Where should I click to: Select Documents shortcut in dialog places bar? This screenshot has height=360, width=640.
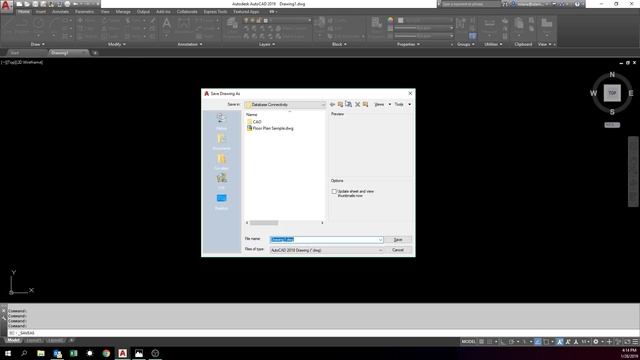pyautogui.click(x=221, y=141)
